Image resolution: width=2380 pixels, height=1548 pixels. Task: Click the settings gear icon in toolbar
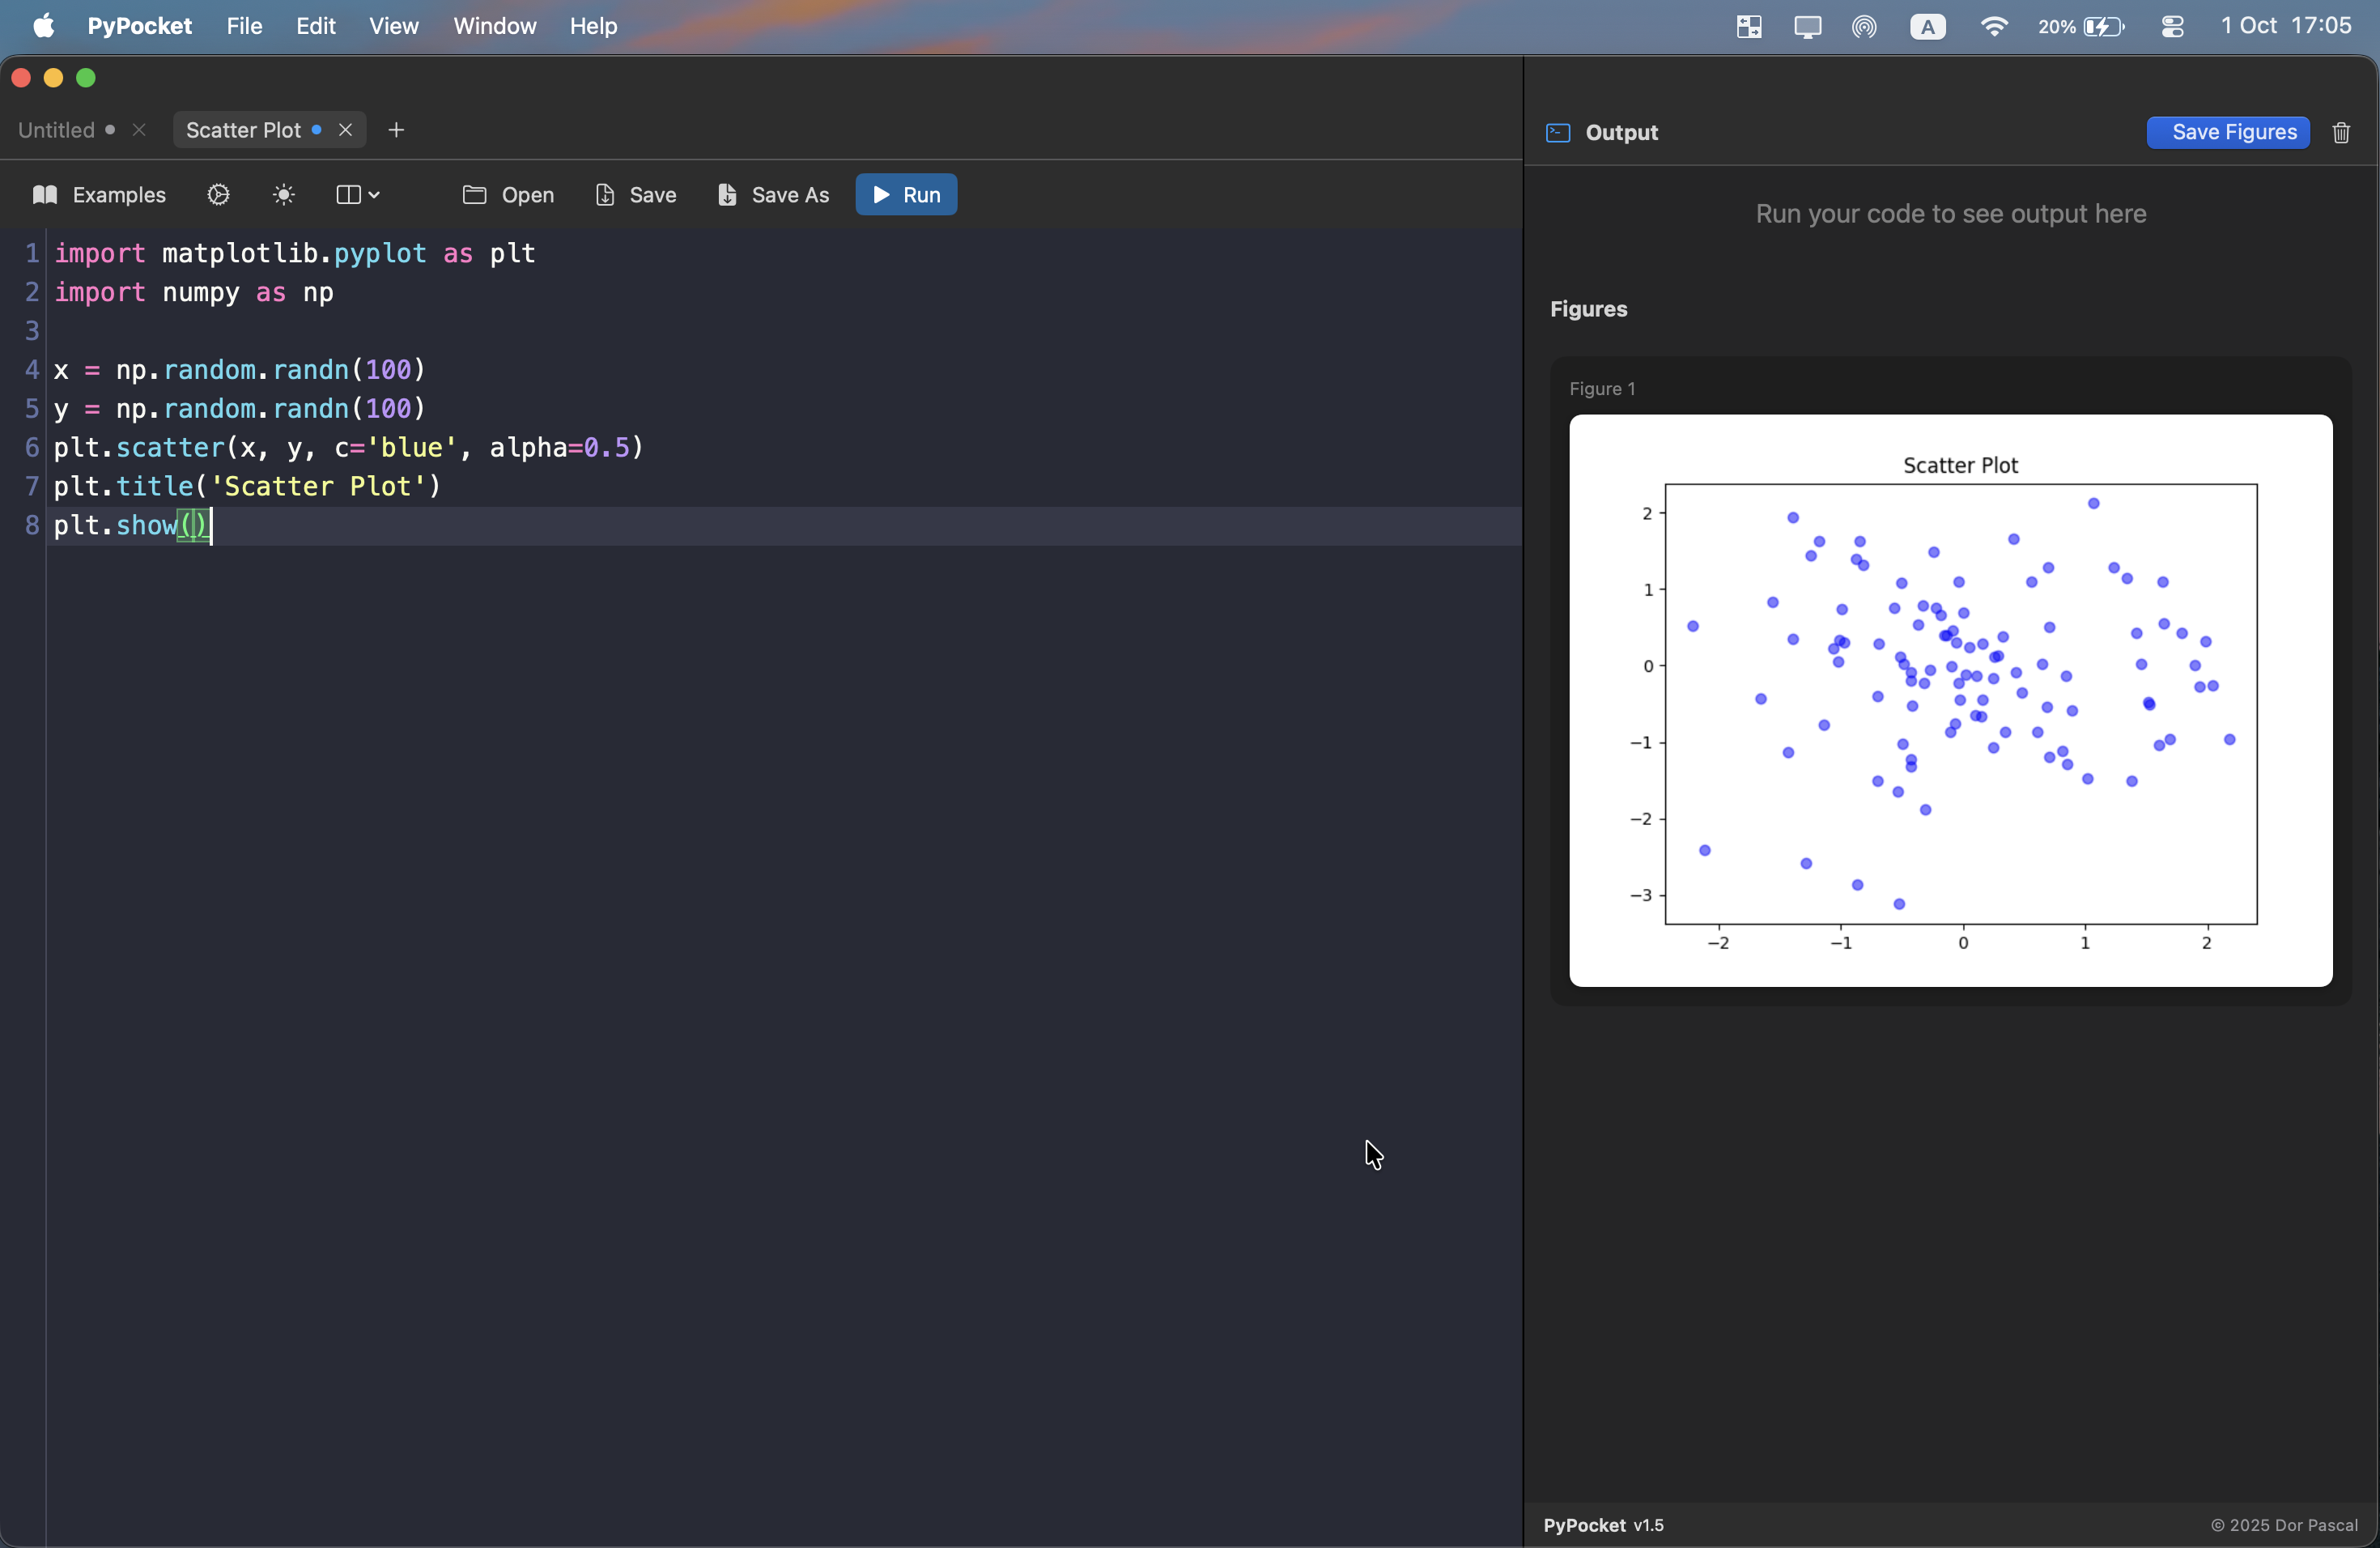pyautogui.click(x=218, y=195)
